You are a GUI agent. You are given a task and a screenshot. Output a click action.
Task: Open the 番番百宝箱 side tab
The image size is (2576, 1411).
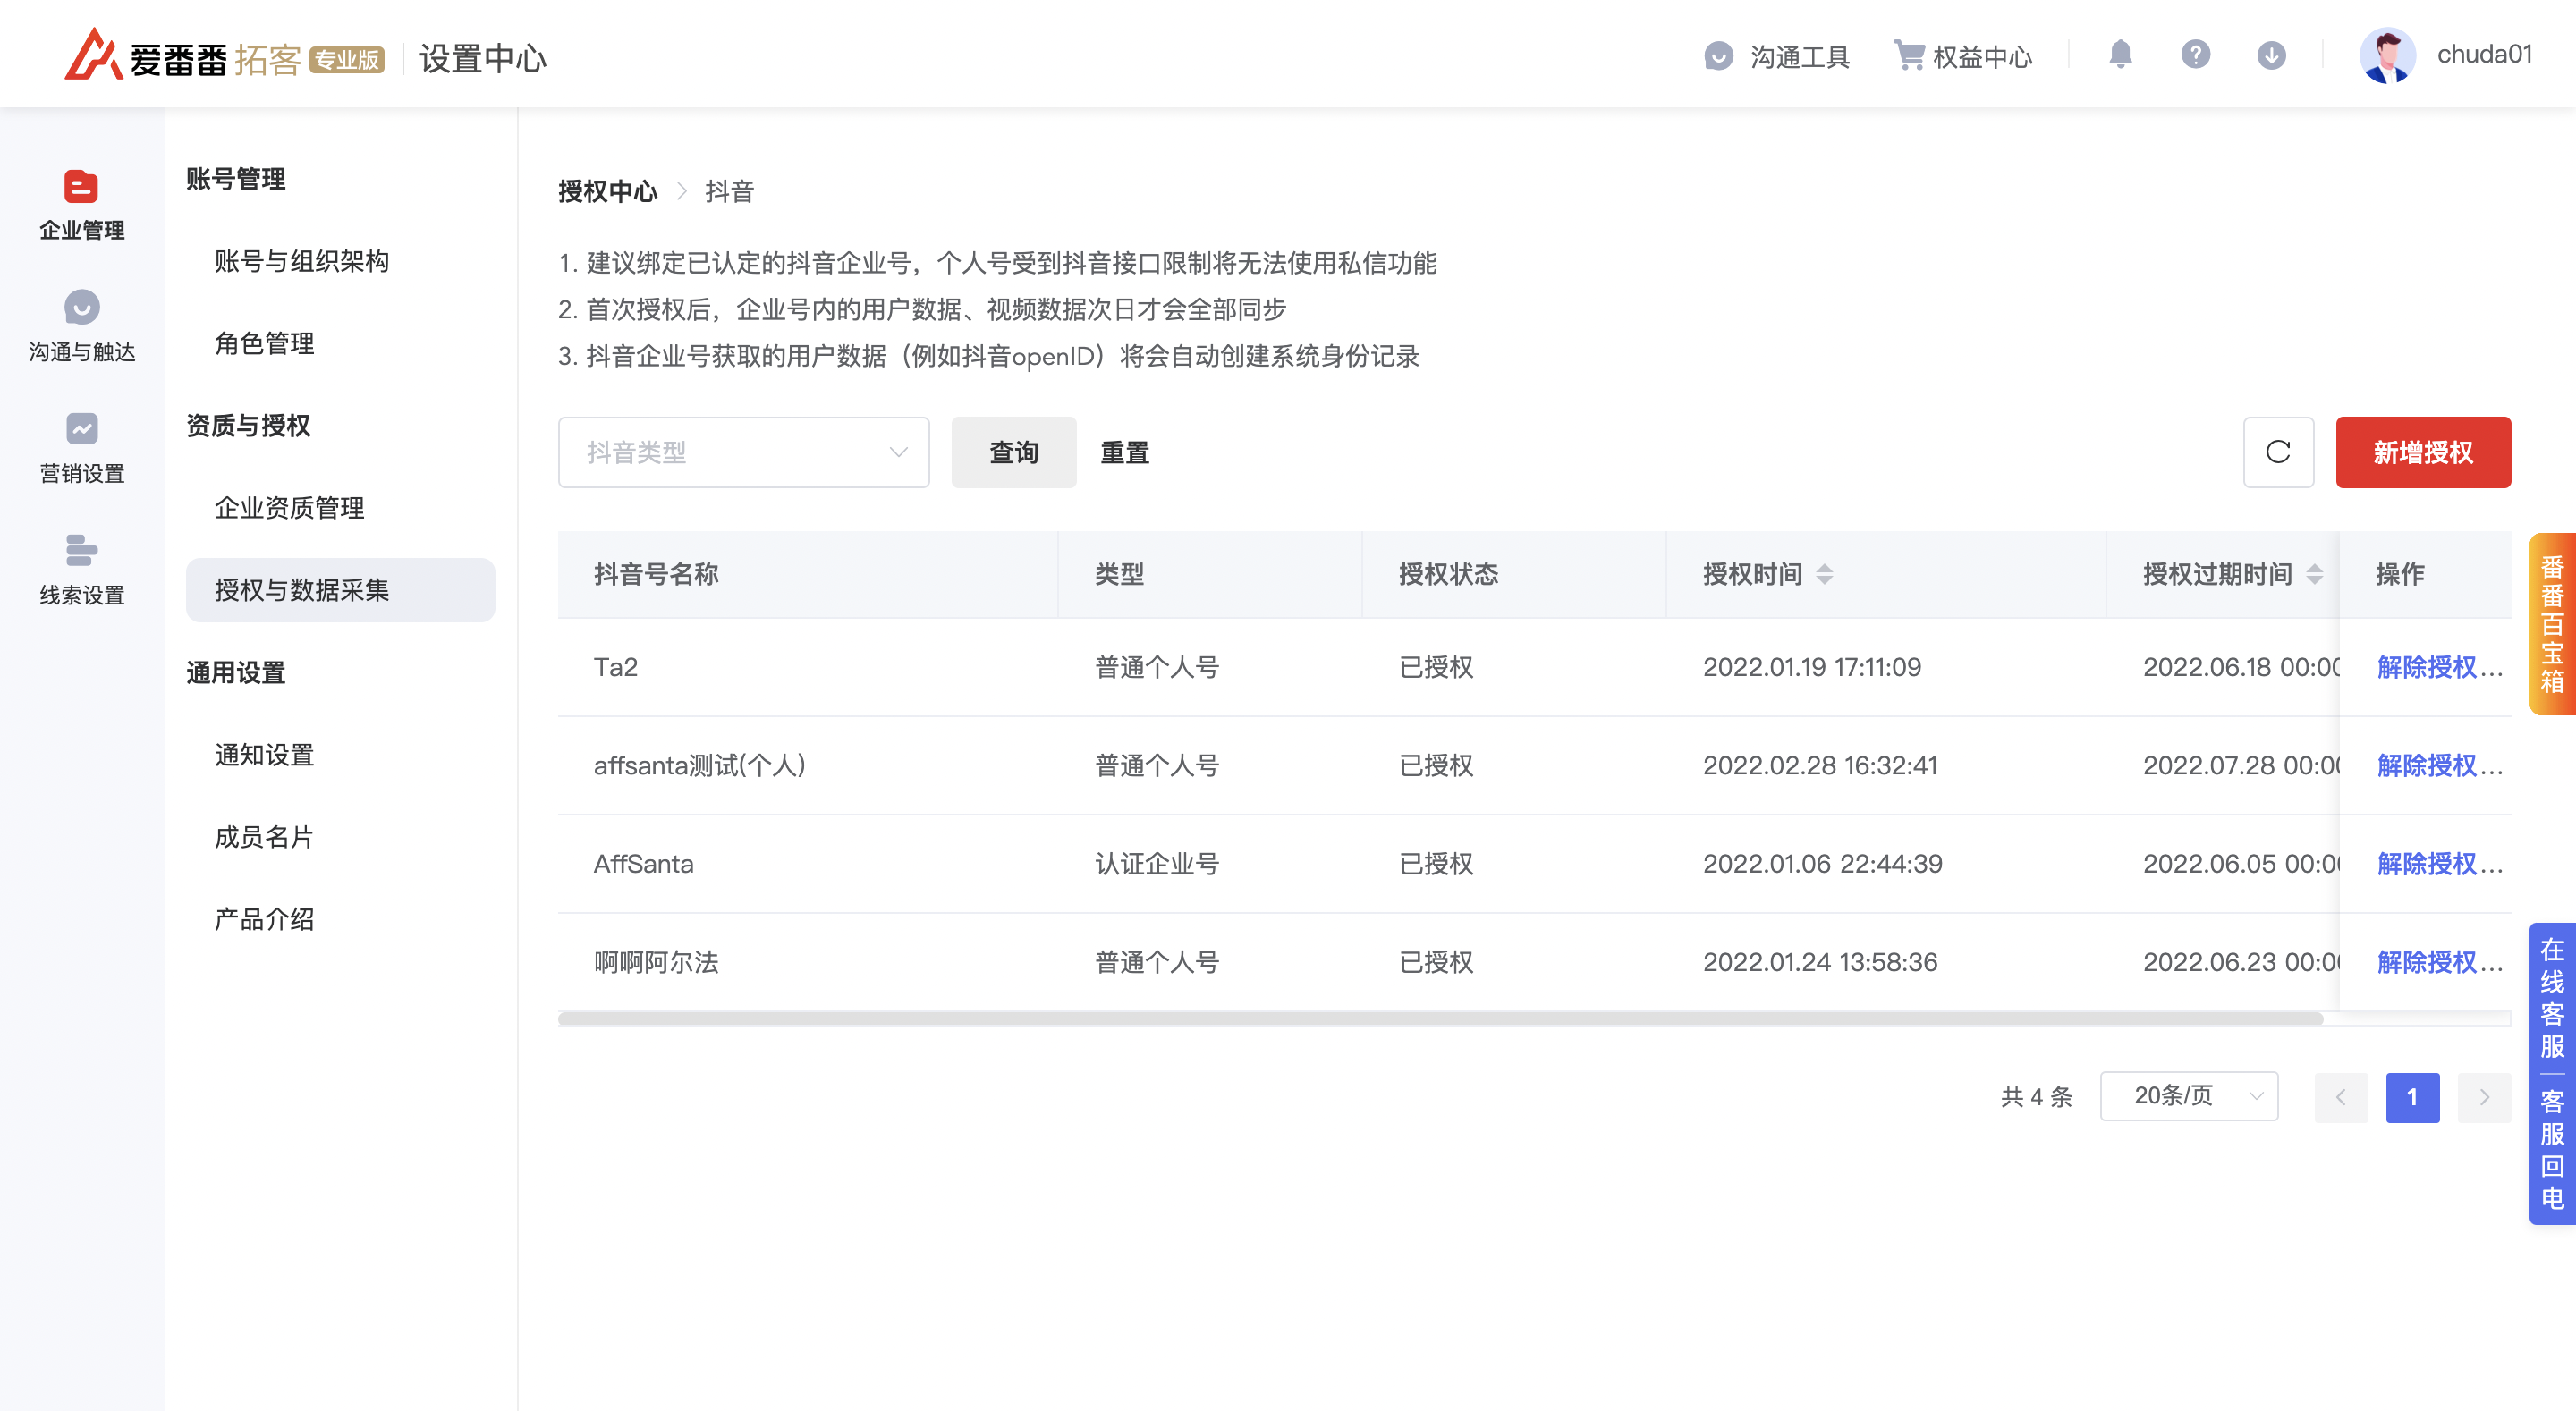(x=2552, y=624)
